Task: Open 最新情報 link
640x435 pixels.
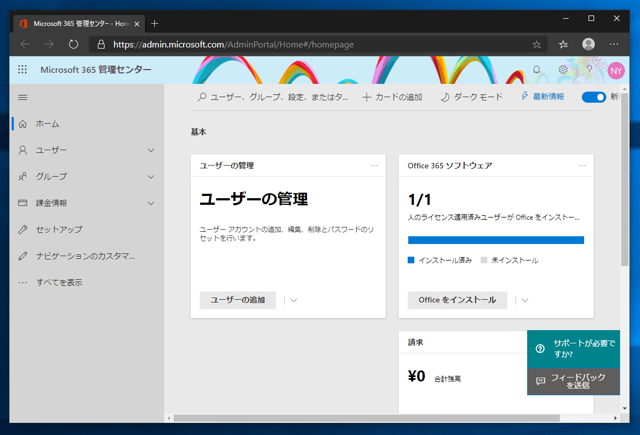Action: 542,96
